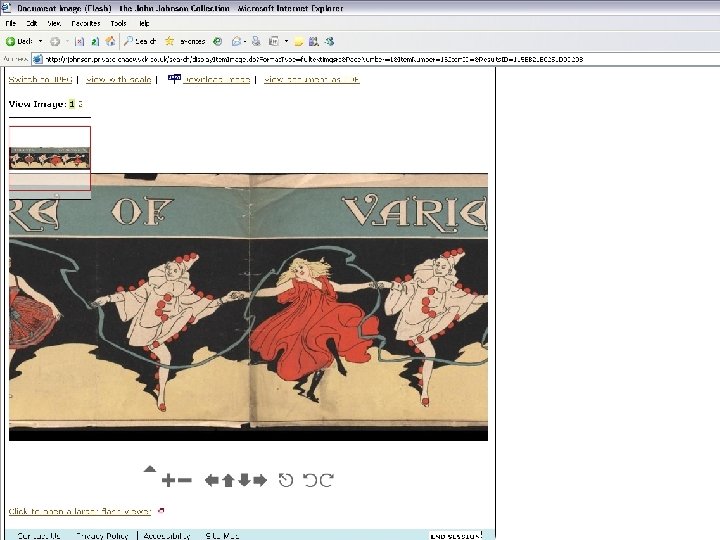Click the Messenger toolbar icon

(329, 42)
